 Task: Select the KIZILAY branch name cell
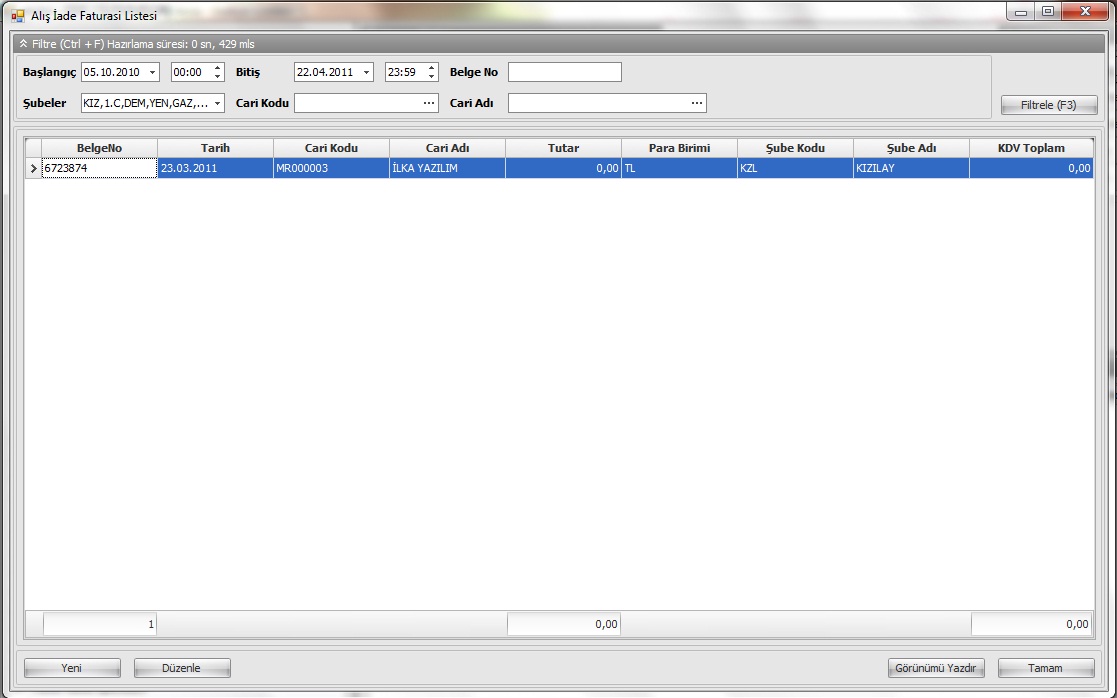pos(912,168)
